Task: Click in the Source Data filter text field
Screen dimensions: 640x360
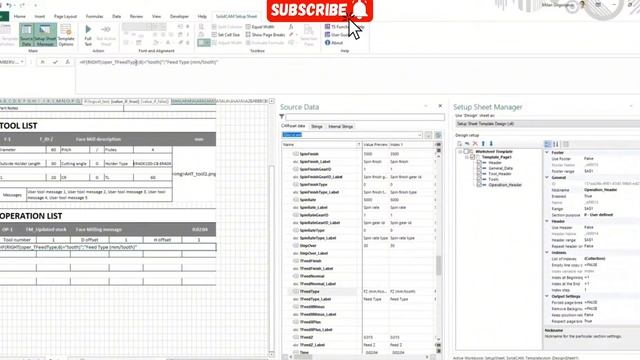Action: click(x=365, y=117)
